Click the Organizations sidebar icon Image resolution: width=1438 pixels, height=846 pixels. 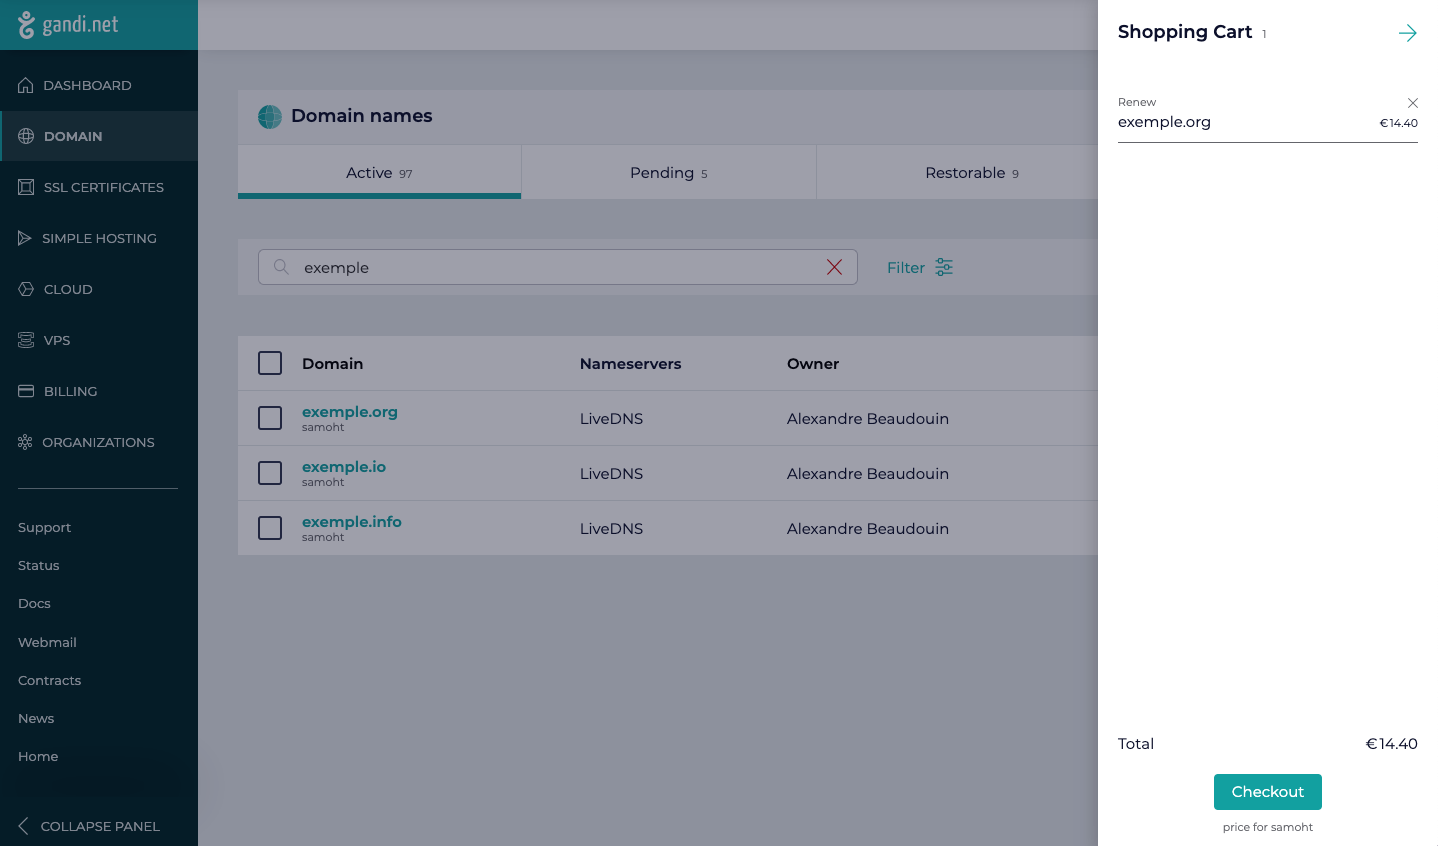(25, 442)
